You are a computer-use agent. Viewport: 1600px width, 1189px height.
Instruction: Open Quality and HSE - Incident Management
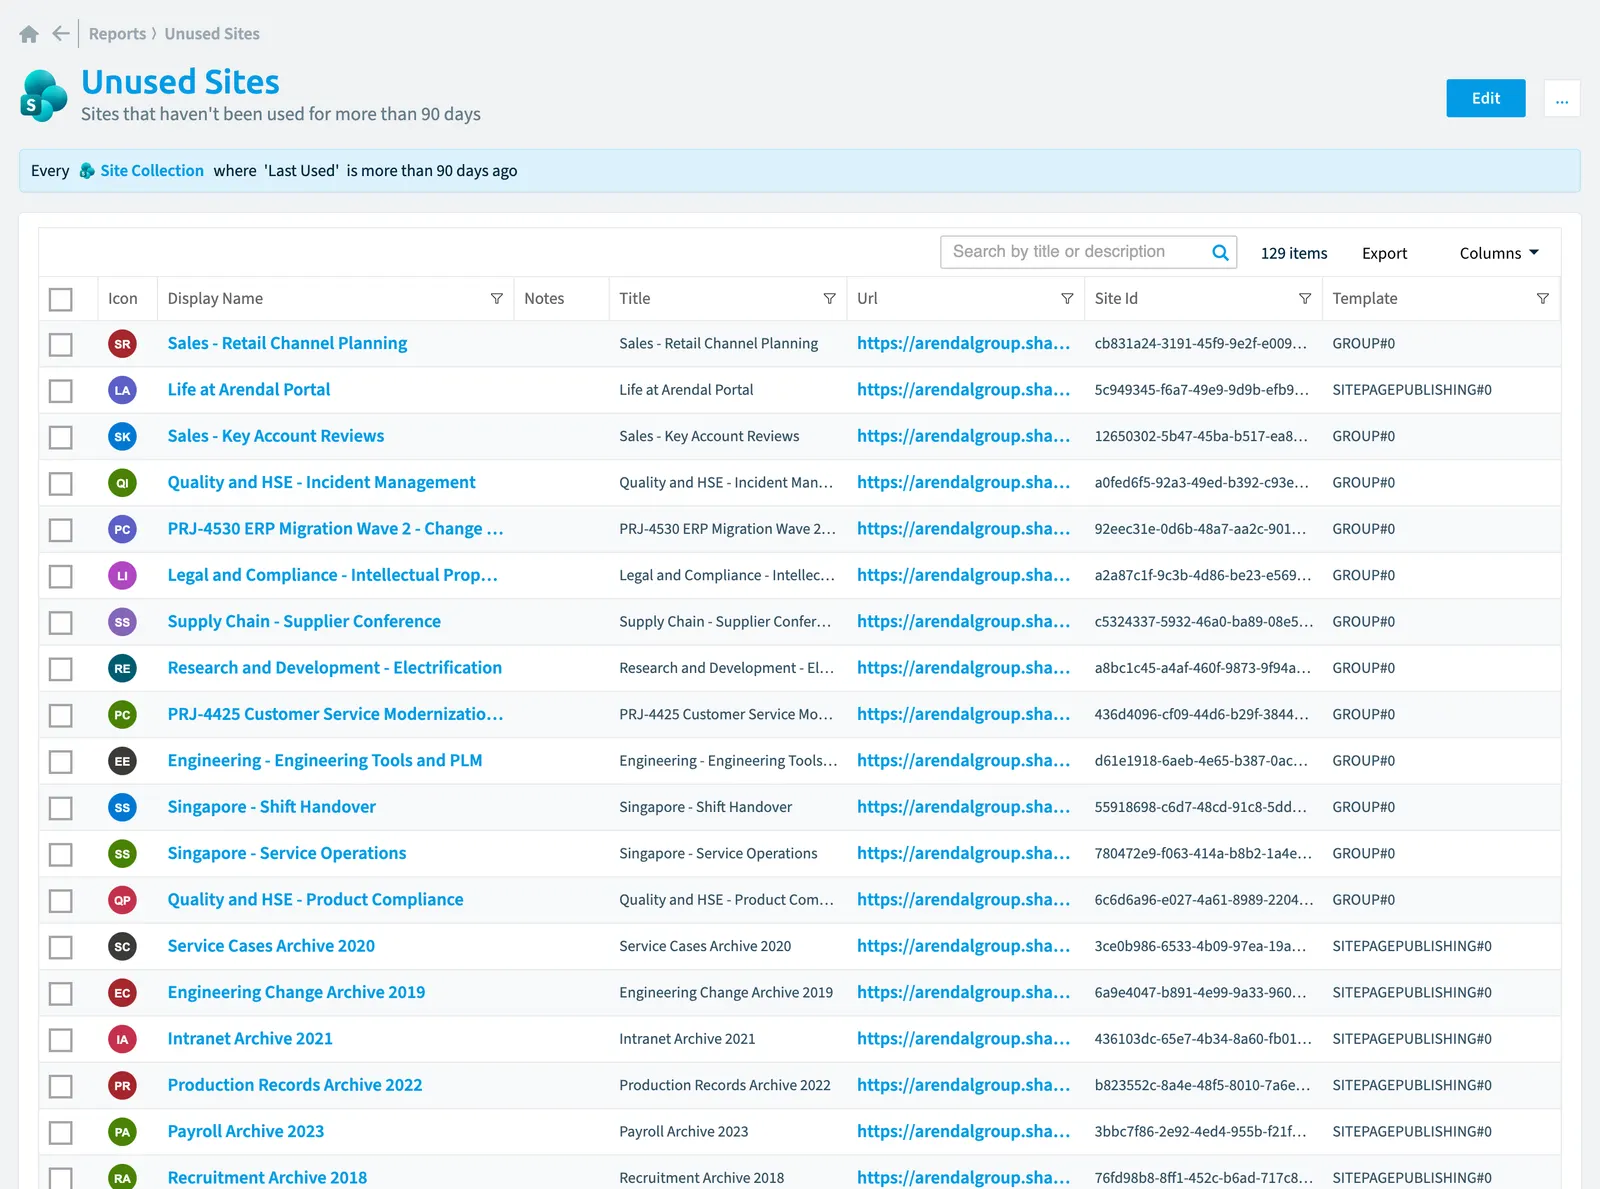321,483
